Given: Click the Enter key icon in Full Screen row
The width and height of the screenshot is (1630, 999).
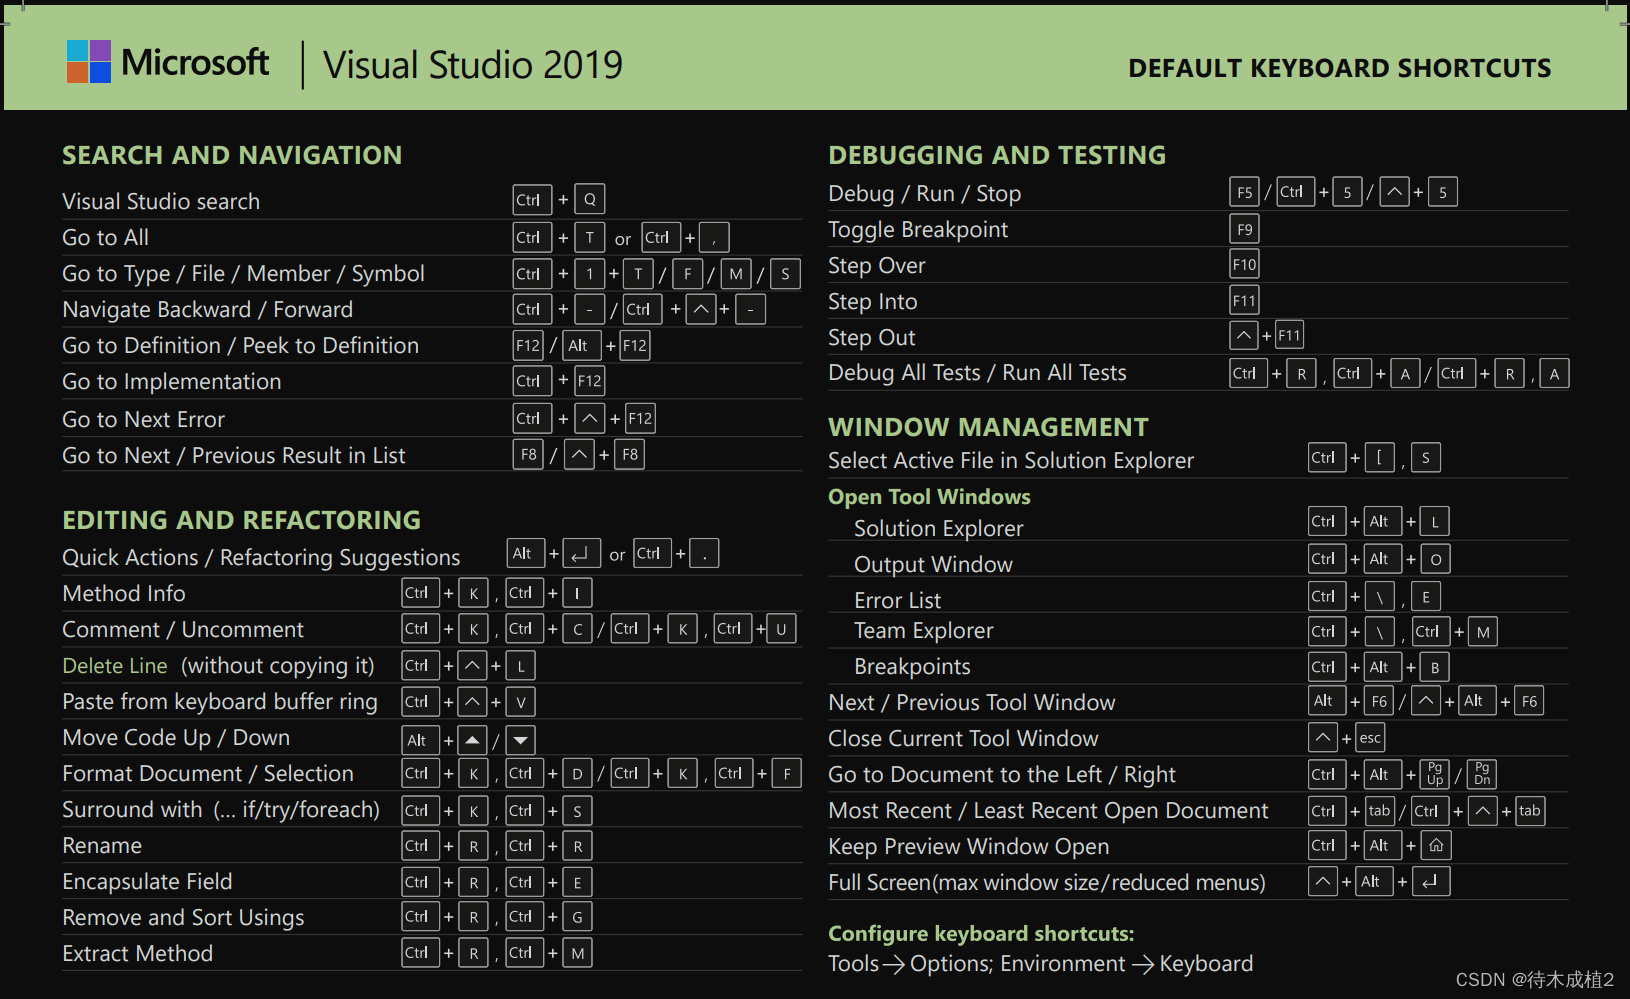Looking at the screenshot, I should [1430, 881].
